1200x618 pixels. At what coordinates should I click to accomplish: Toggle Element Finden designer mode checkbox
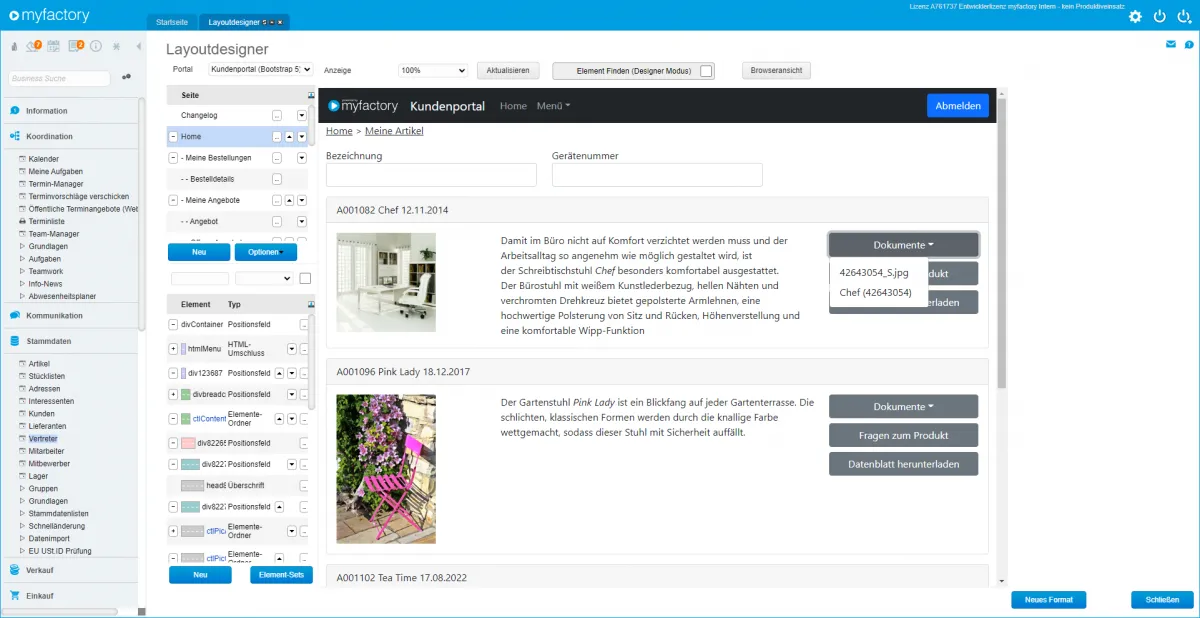click(706, 71)
